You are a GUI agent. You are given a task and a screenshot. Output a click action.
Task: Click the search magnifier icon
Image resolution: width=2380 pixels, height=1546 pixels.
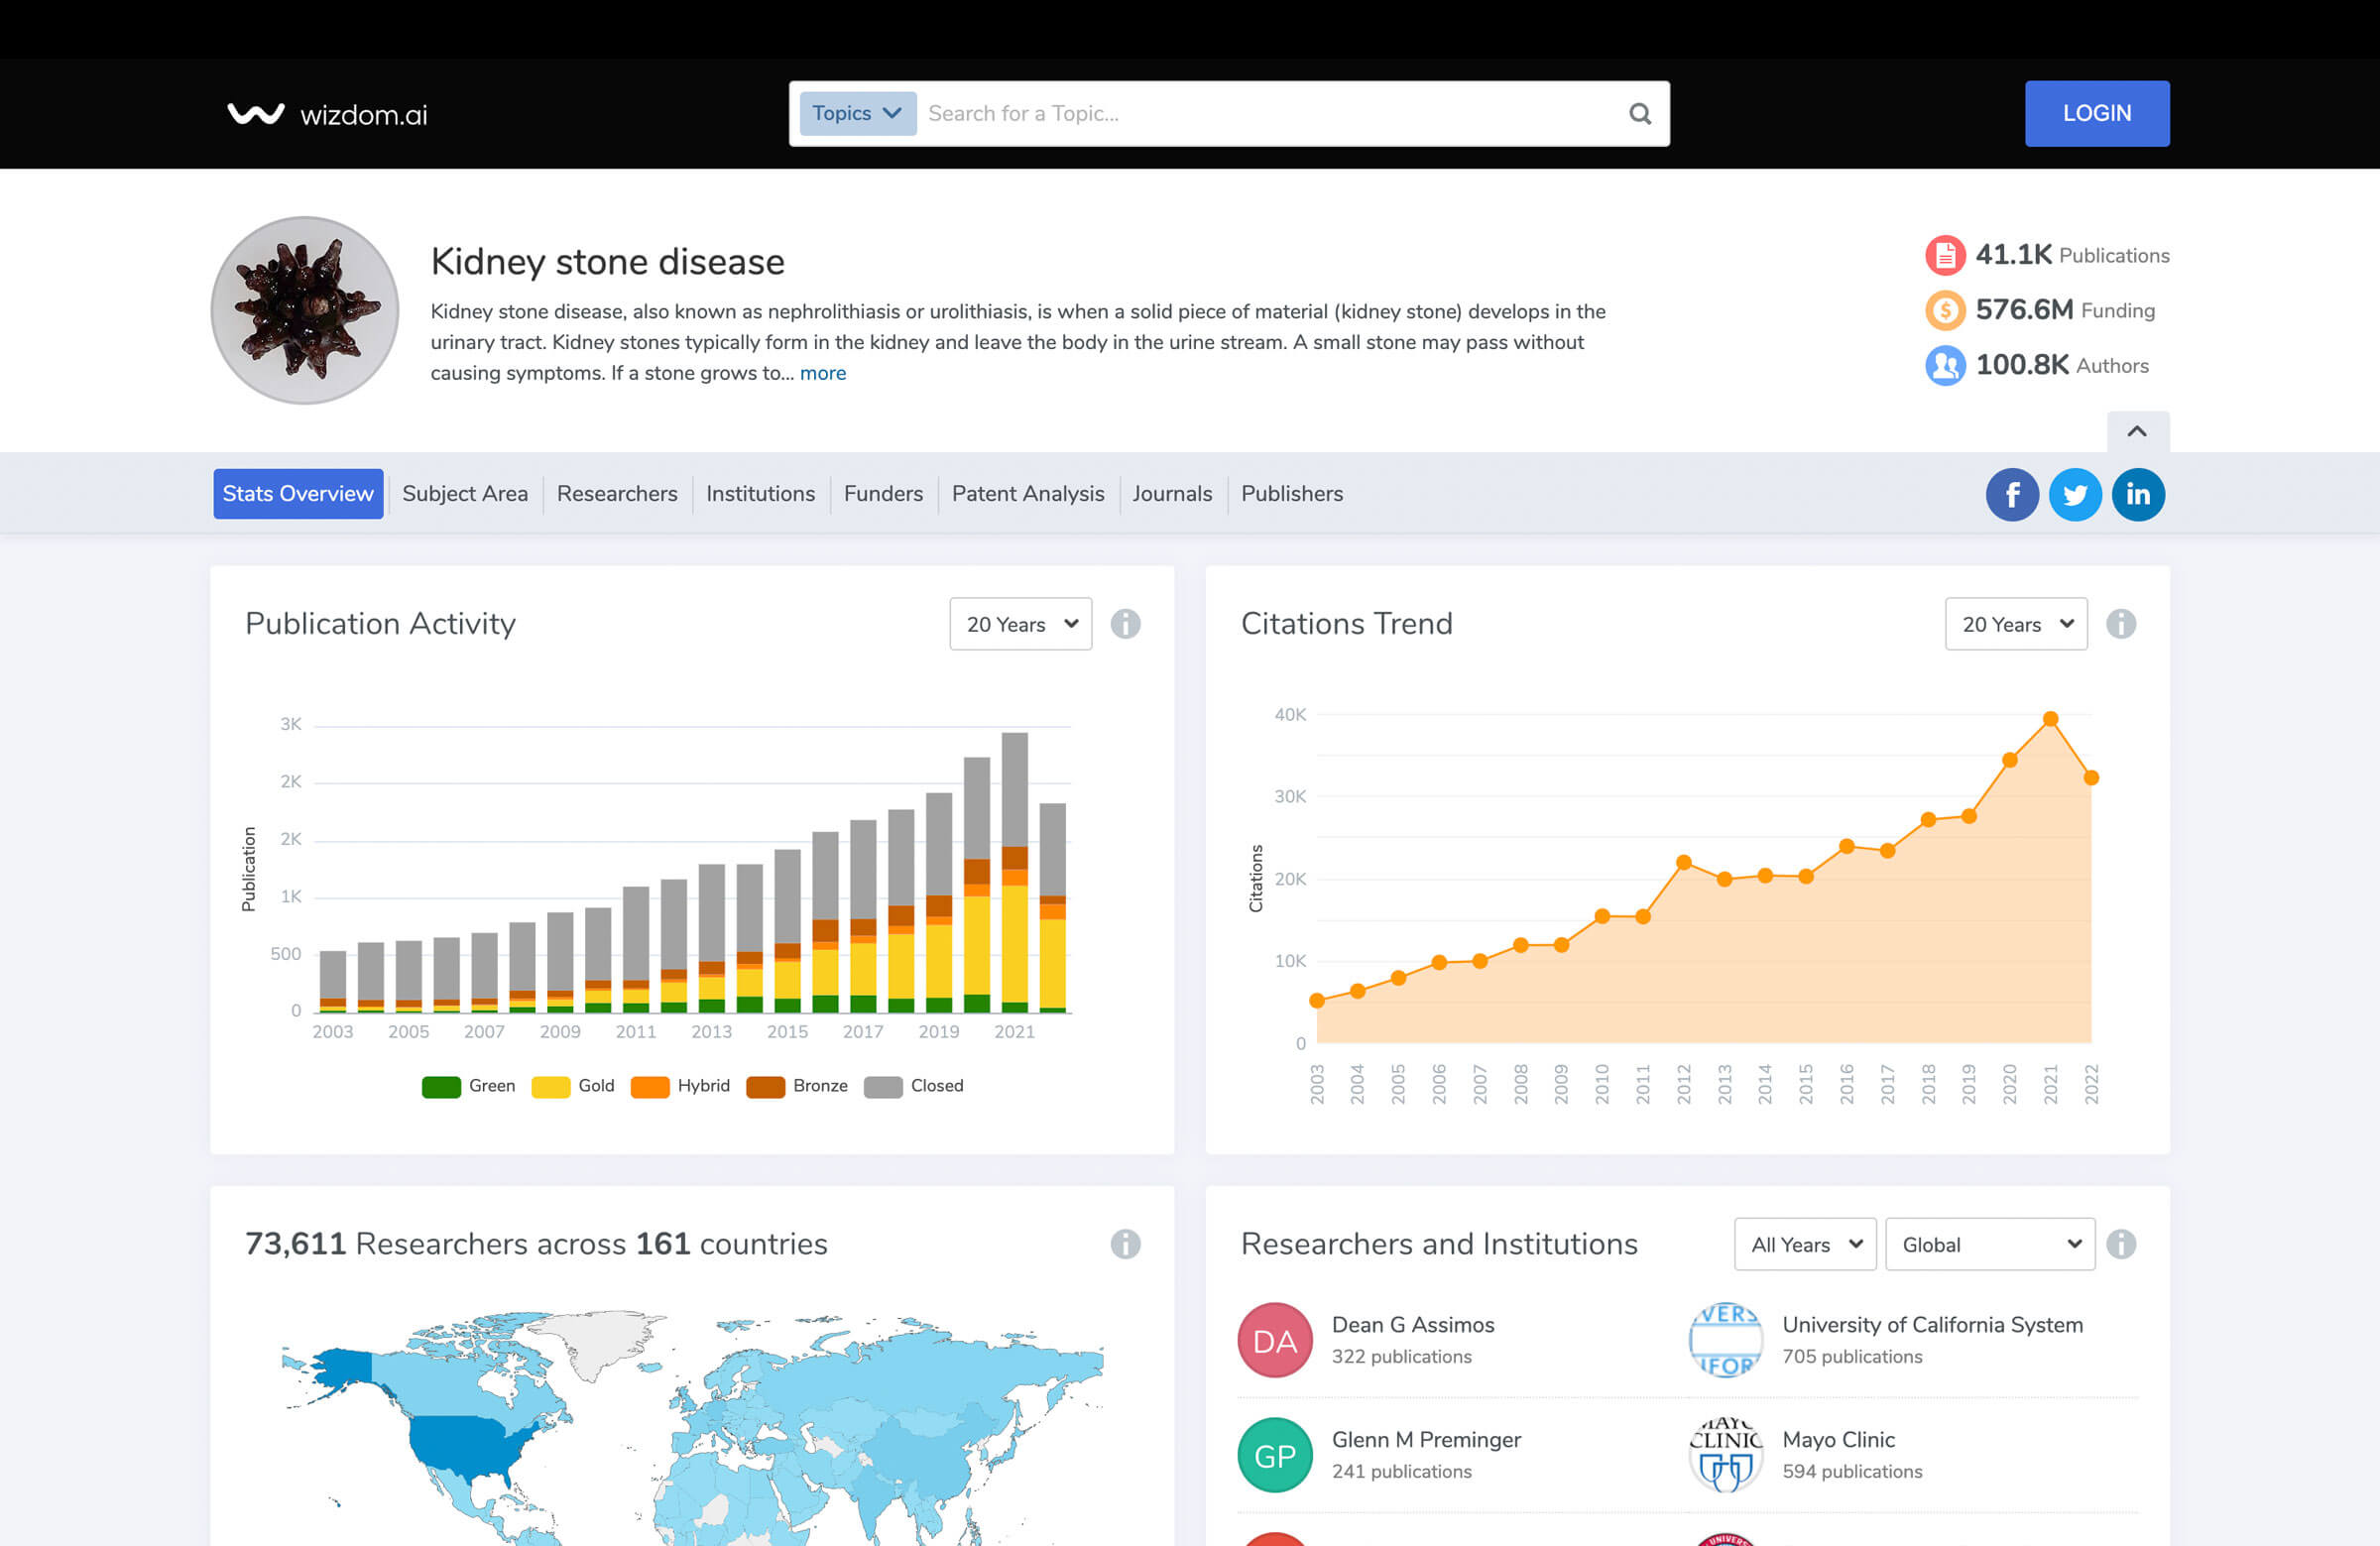coord(1639,114)
